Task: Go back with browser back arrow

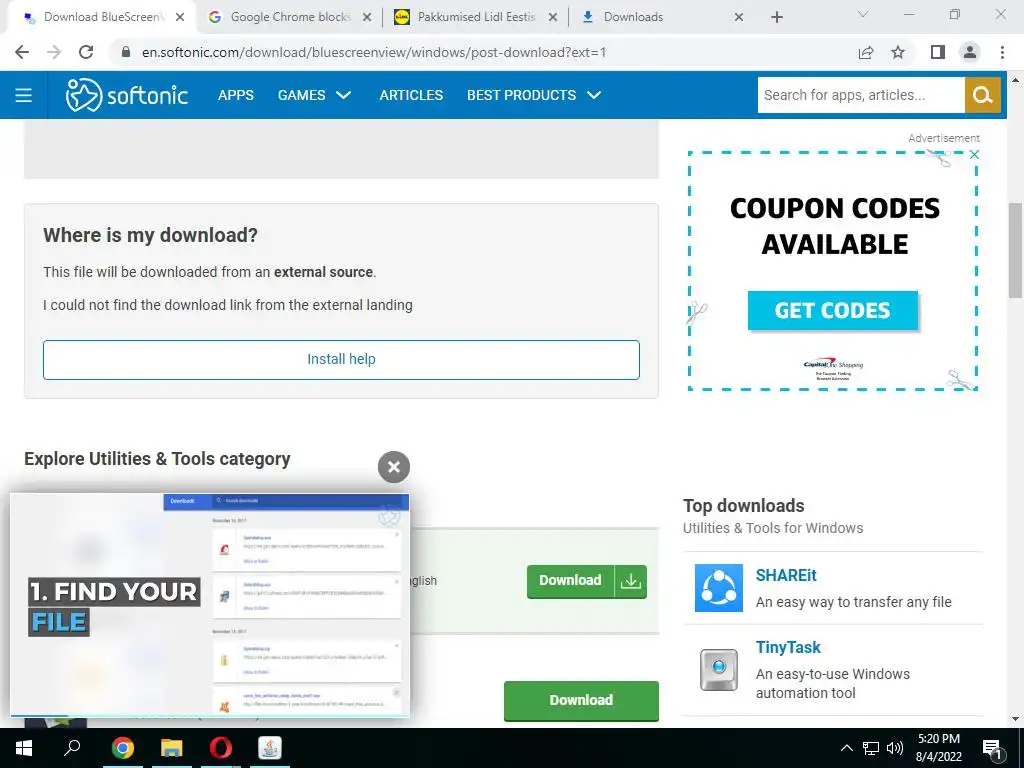Action: [x=22, y=52]
